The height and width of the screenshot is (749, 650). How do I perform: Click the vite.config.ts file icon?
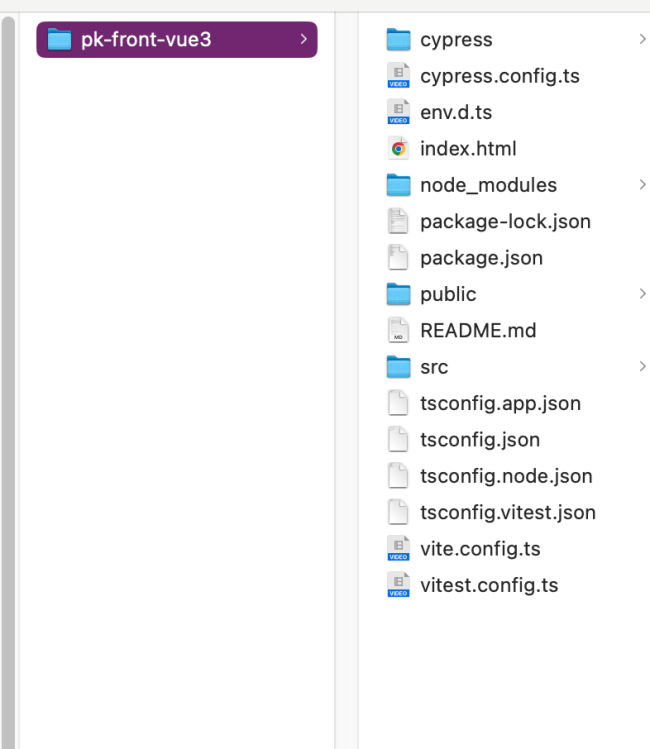tap(399, 548)
